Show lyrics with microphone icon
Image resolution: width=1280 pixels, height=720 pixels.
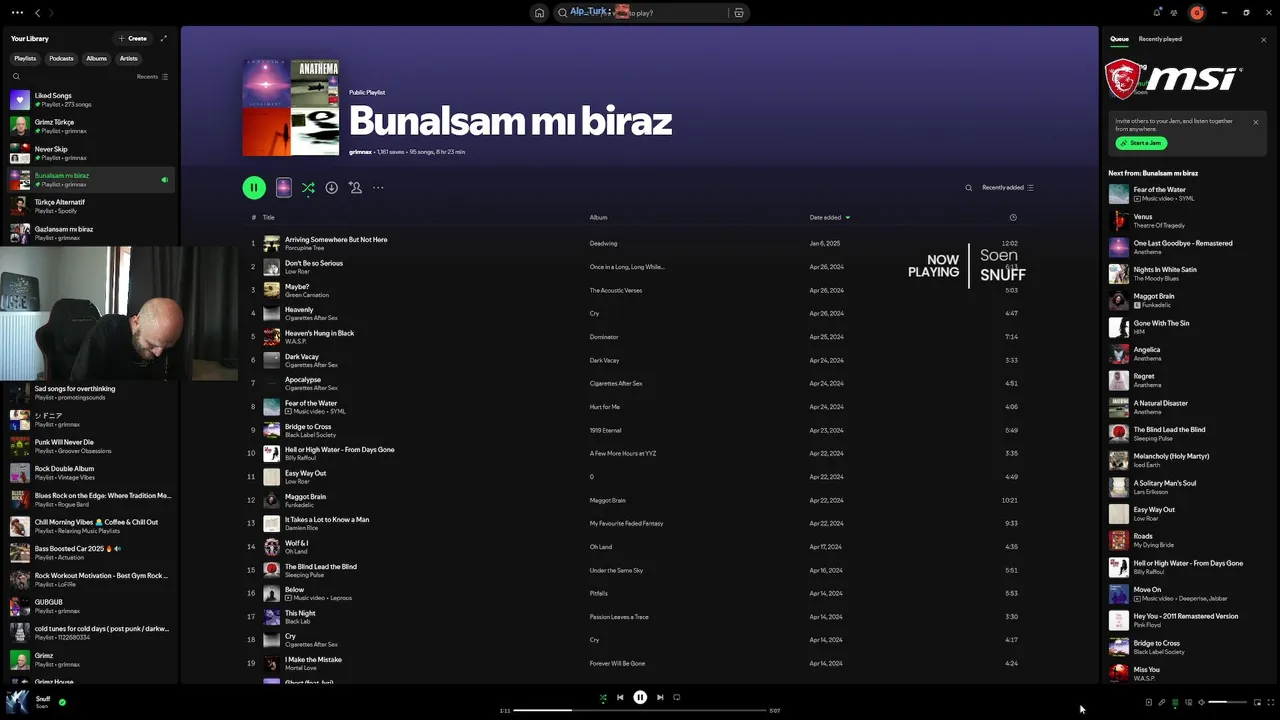[1162, 702]
